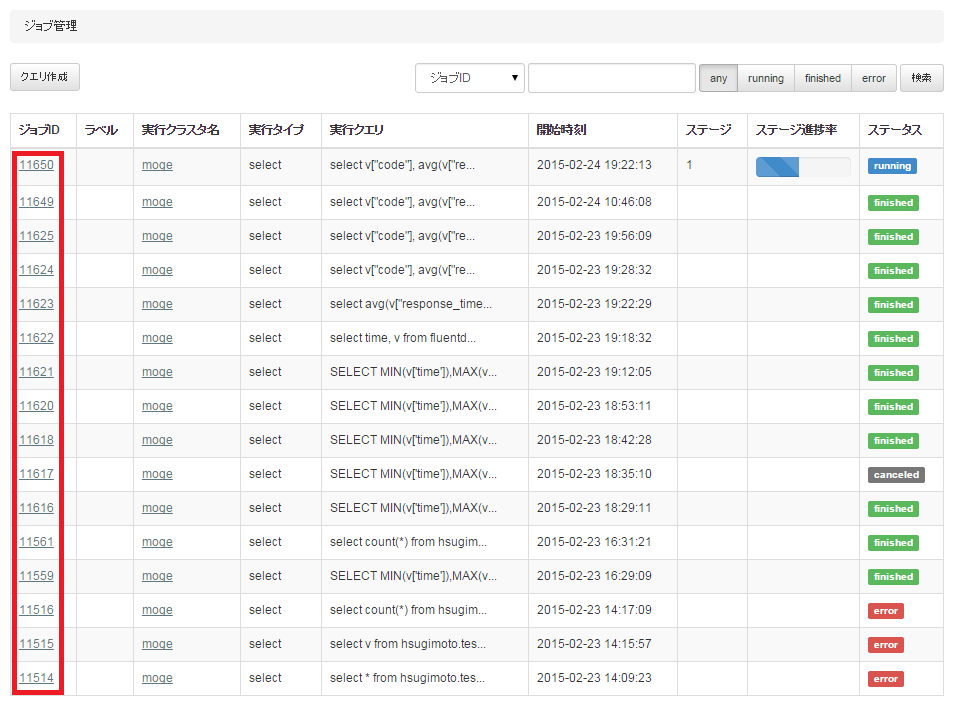Click the 実行クエリ column header

click(357, 130)
